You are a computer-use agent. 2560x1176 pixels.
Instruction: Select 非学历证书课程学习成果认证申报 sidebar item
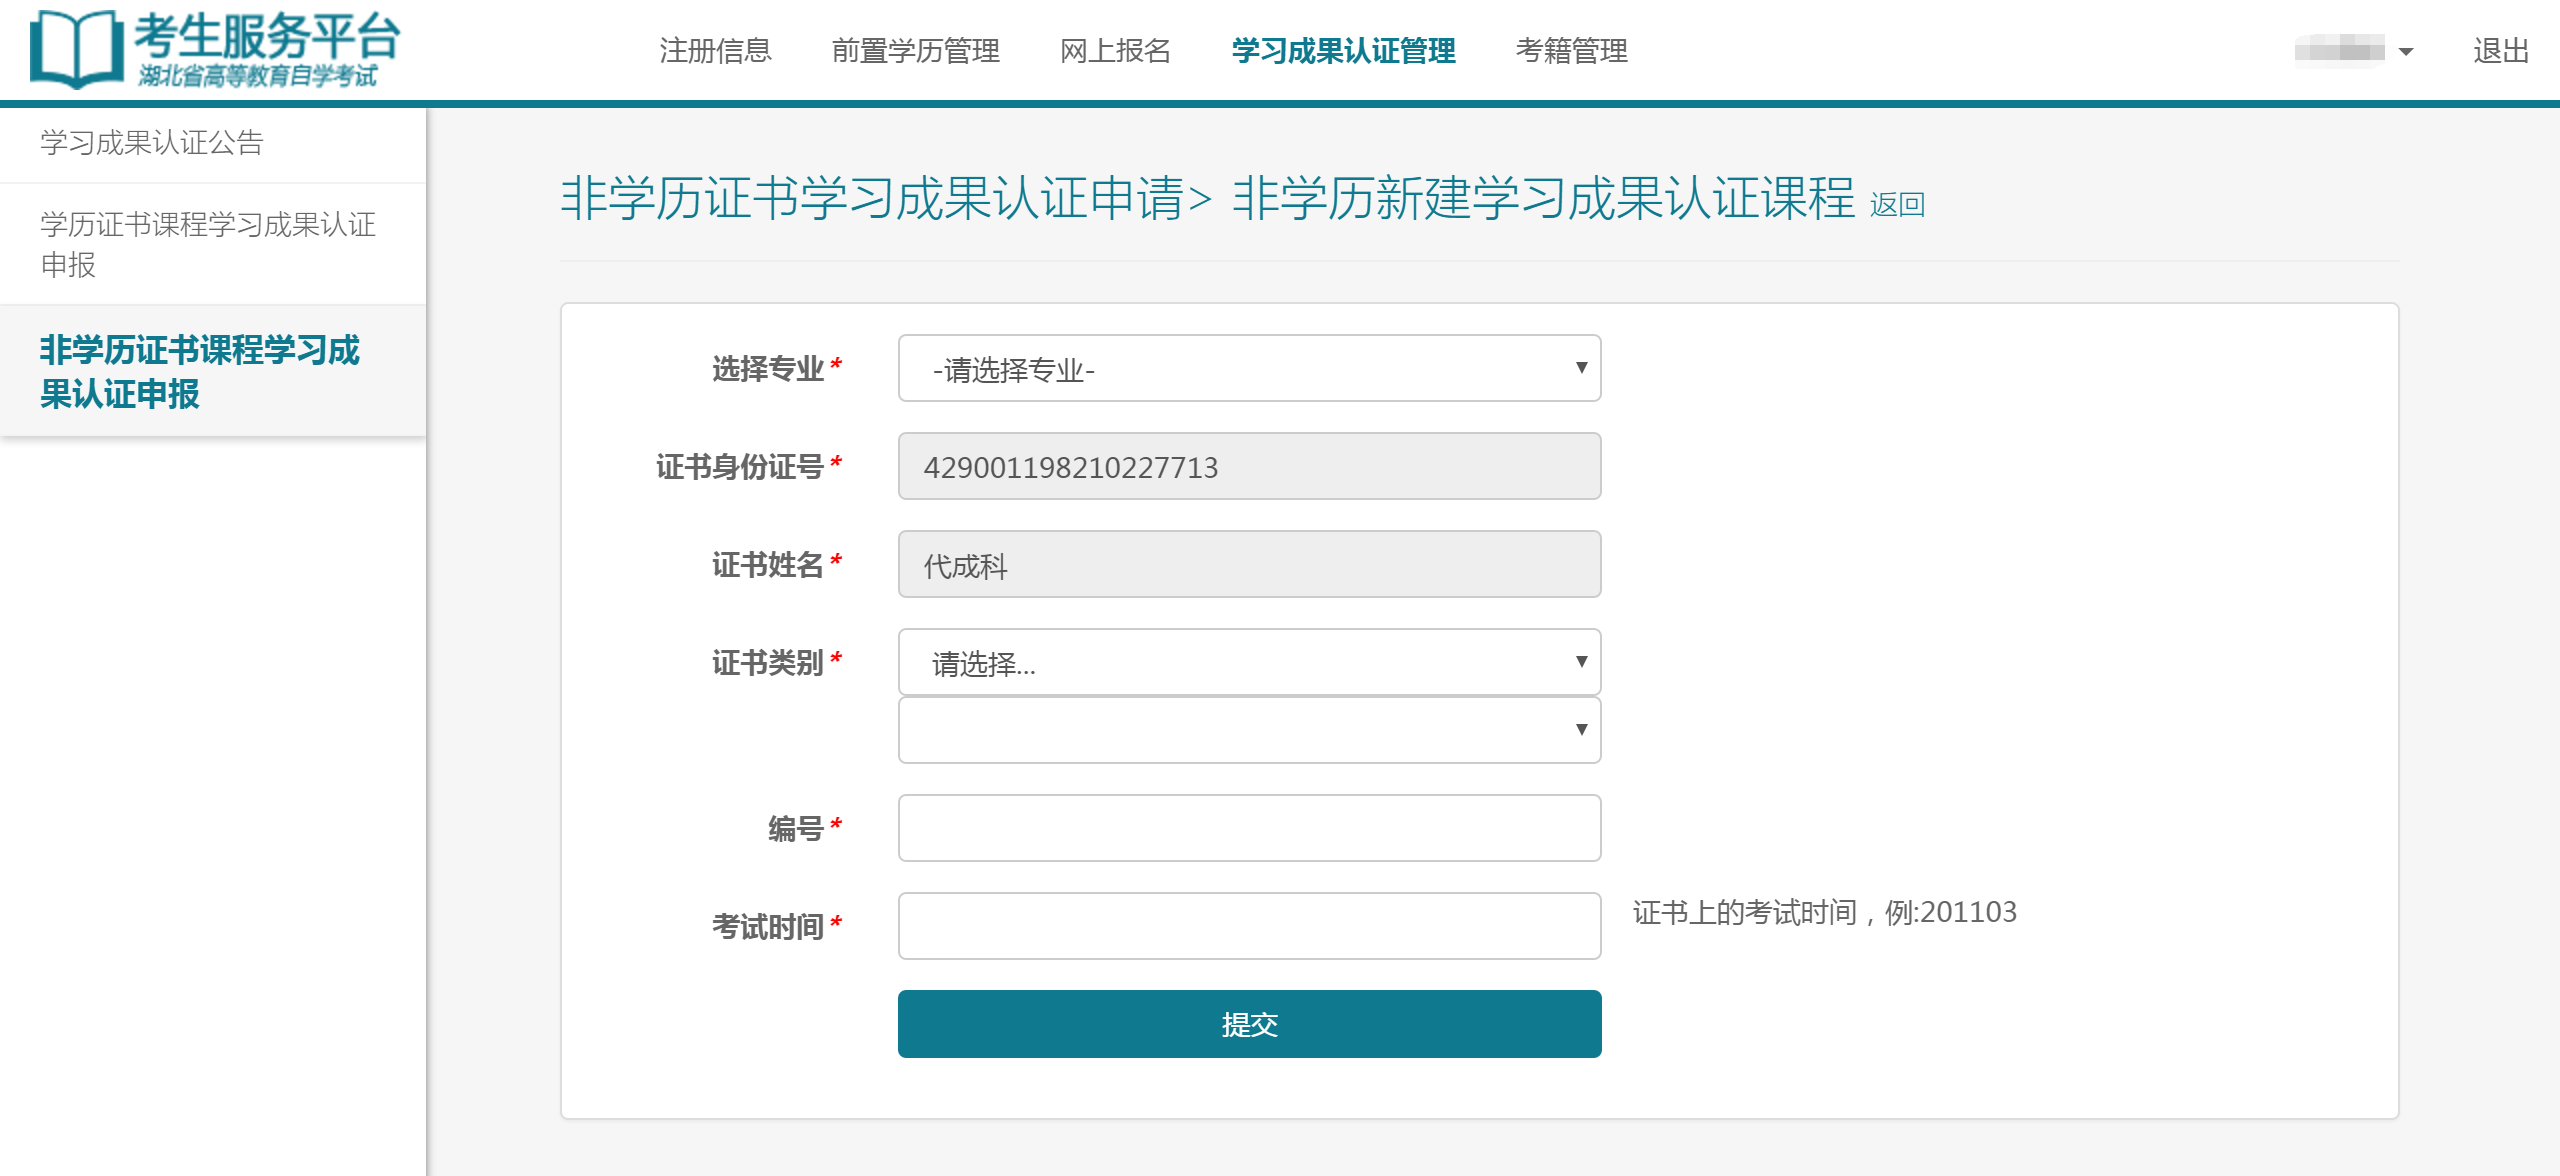pos(200,371)
